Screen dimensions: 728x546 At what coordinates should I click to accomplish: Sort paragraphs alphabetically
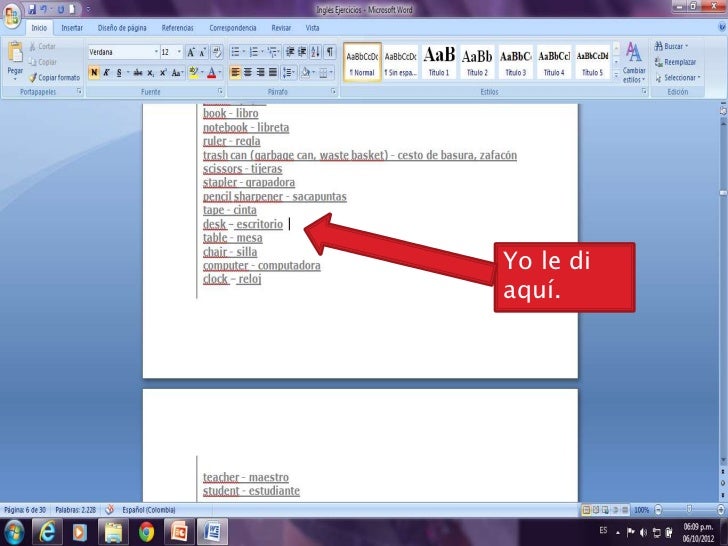[315, 52]
